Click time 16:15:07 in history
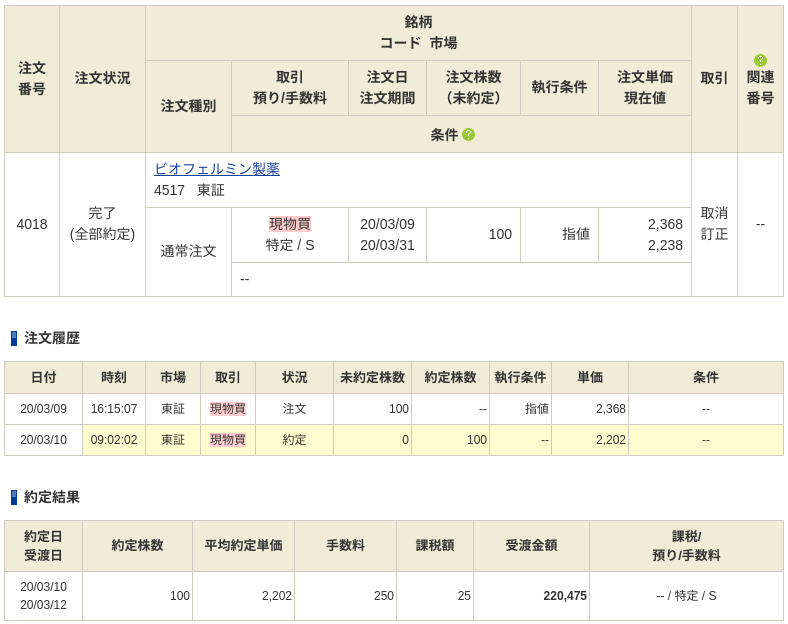Screen dimensions: 788x624 click(114, 409)
